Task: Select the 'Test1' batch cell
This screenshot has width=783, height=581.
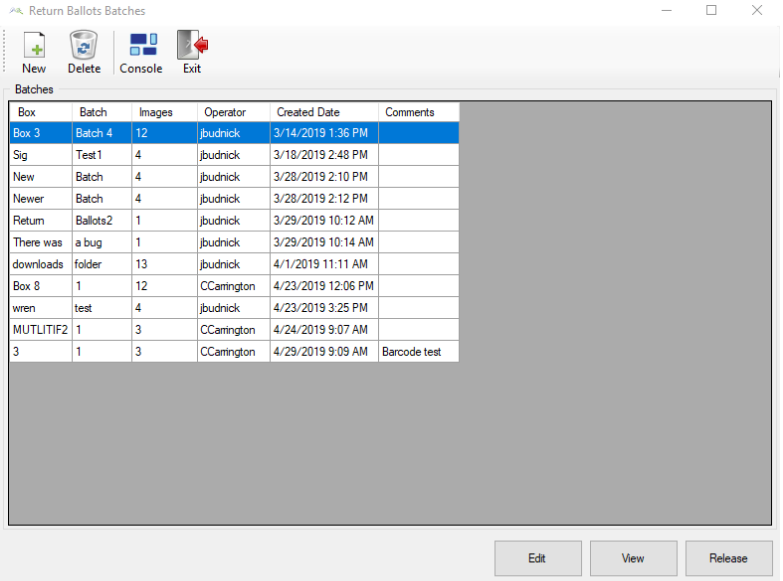Action: [102, 155]
